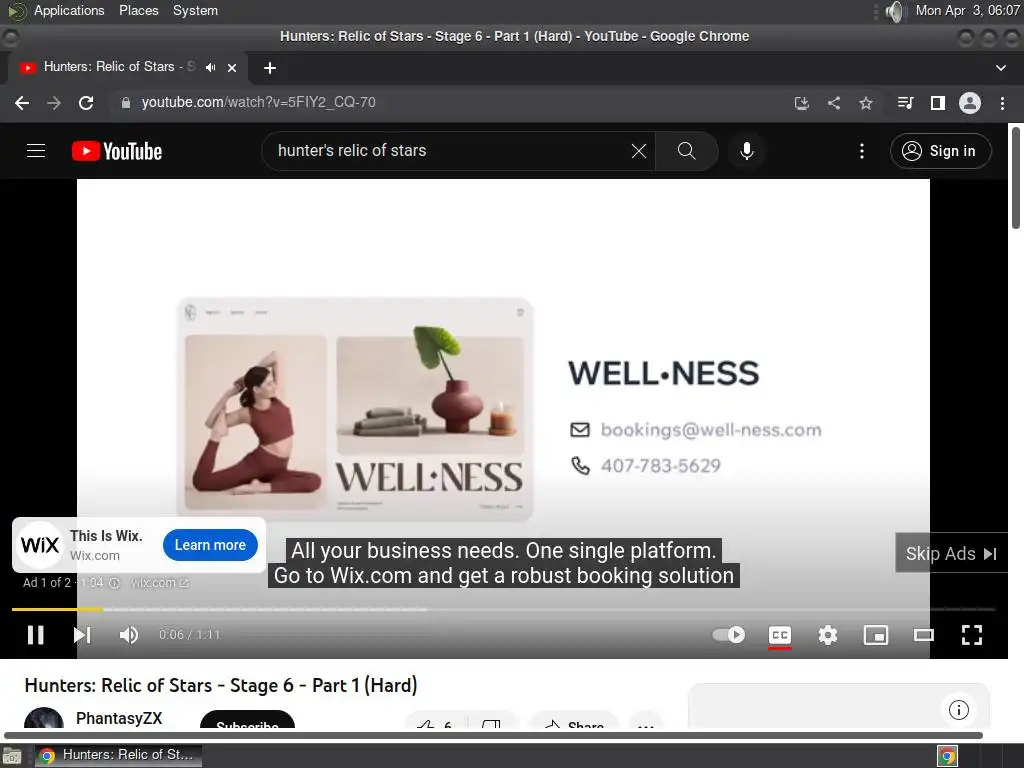Open the YouTube hamburger guide menu
Image resolution: width=1024 pixels, height=768 pixels.
(36, 151)
